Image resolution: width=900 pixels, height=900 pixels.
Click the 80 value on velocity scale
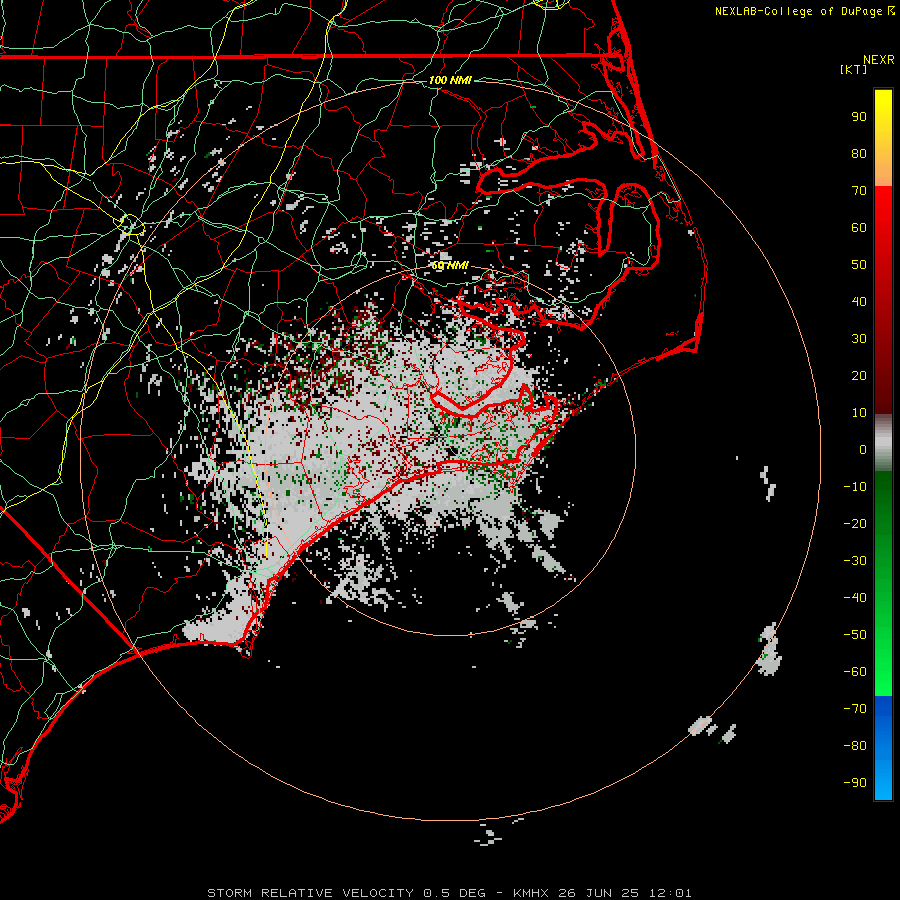859,153
